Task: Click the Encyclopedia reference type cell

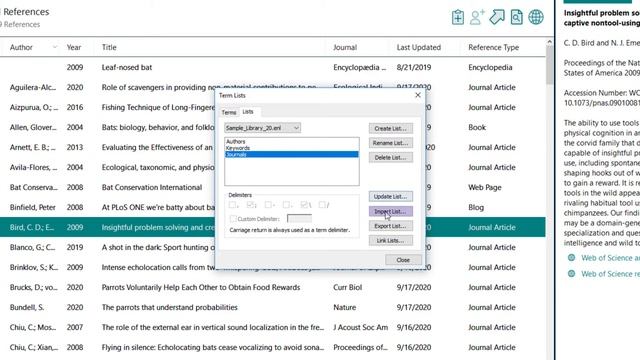Action: point(490,67)
